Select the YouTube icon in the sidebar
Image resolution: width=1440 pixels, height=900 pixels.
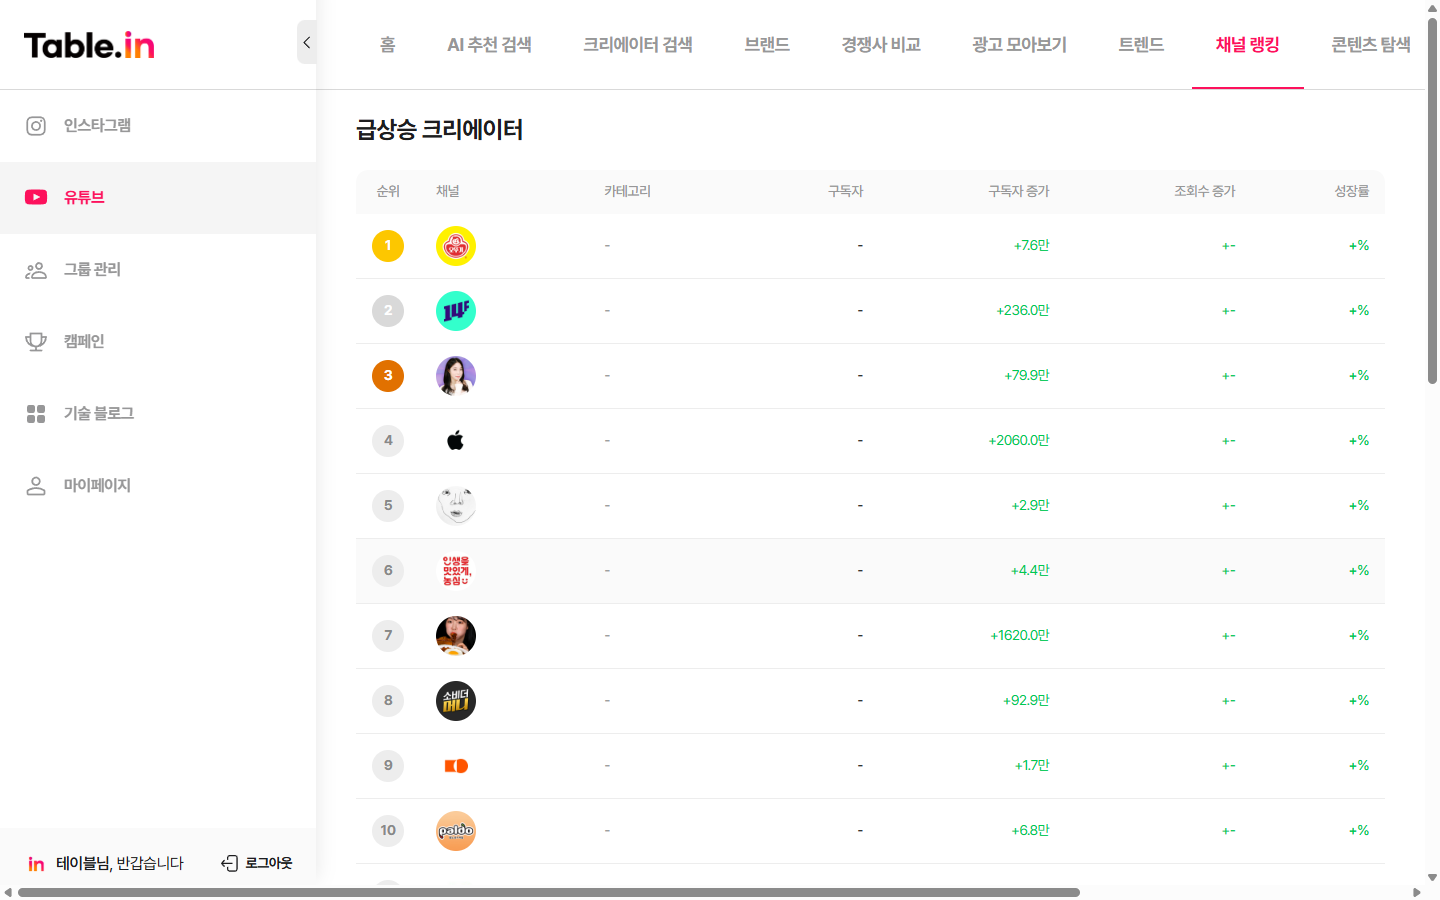point(36,197)
